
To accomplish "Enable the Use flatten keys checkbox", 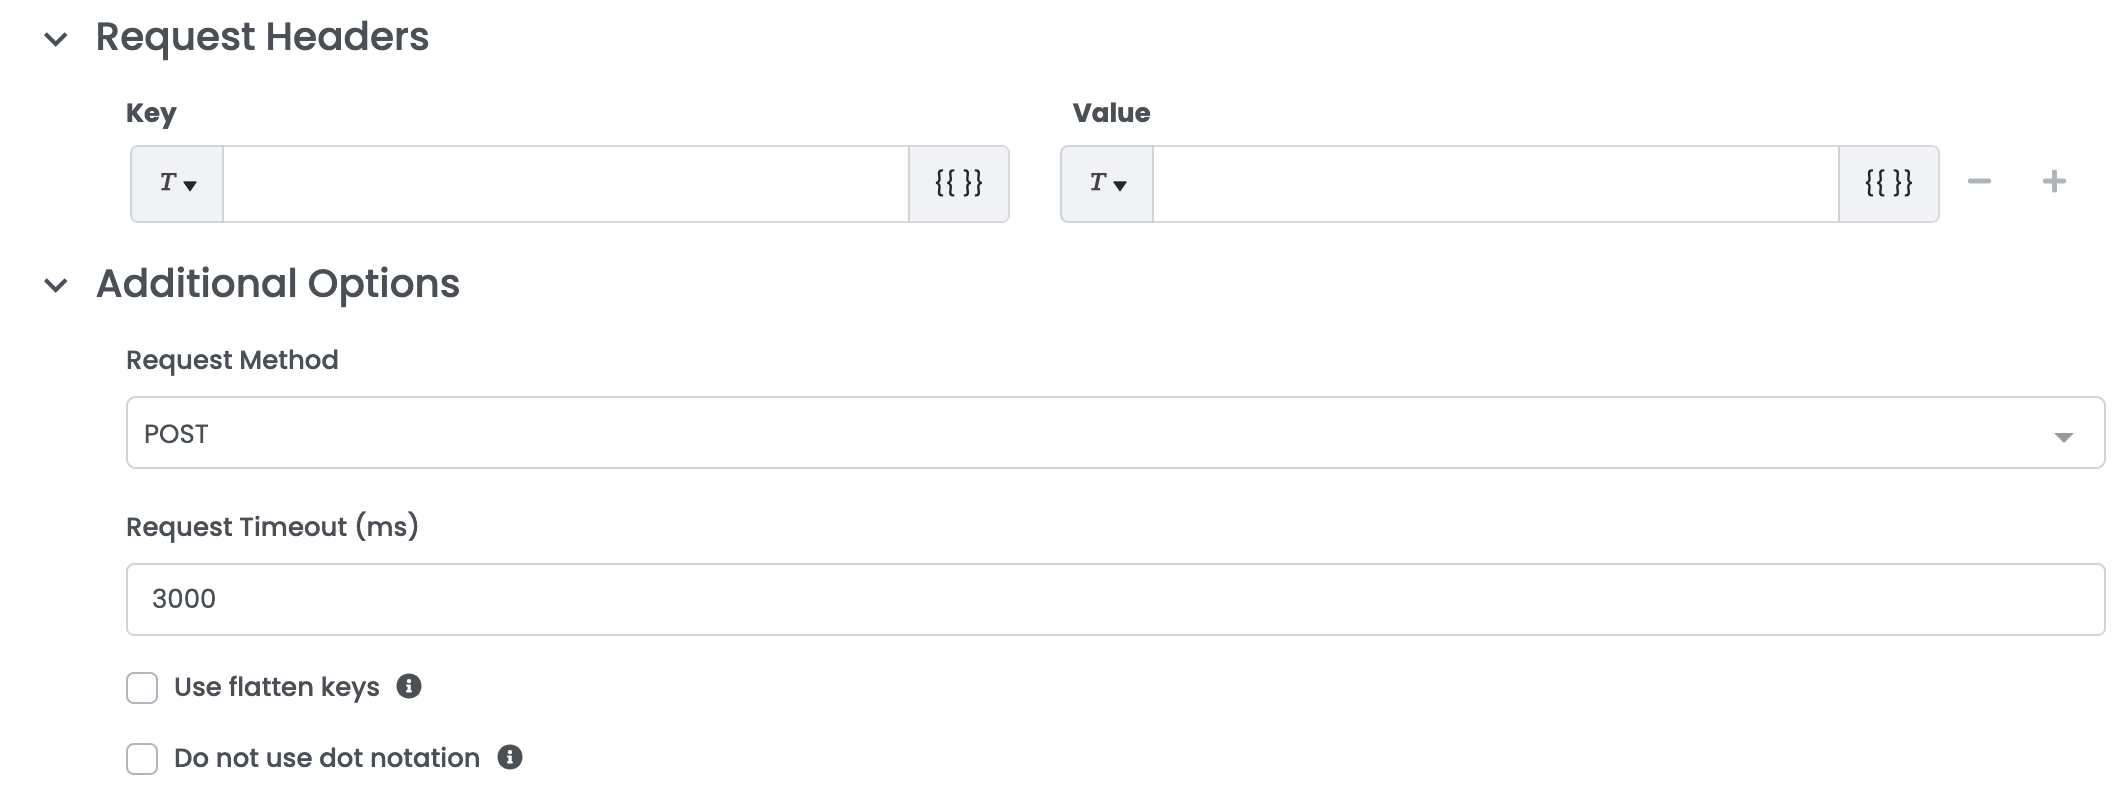I will (x=142, y=688).
